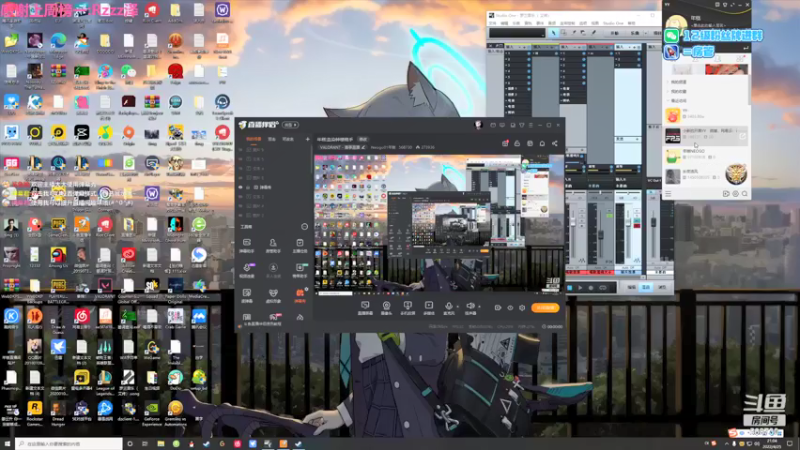Click the screen capture source icon
The height and width of the screenshot is (450, 800).
click(x=365, y=306)
